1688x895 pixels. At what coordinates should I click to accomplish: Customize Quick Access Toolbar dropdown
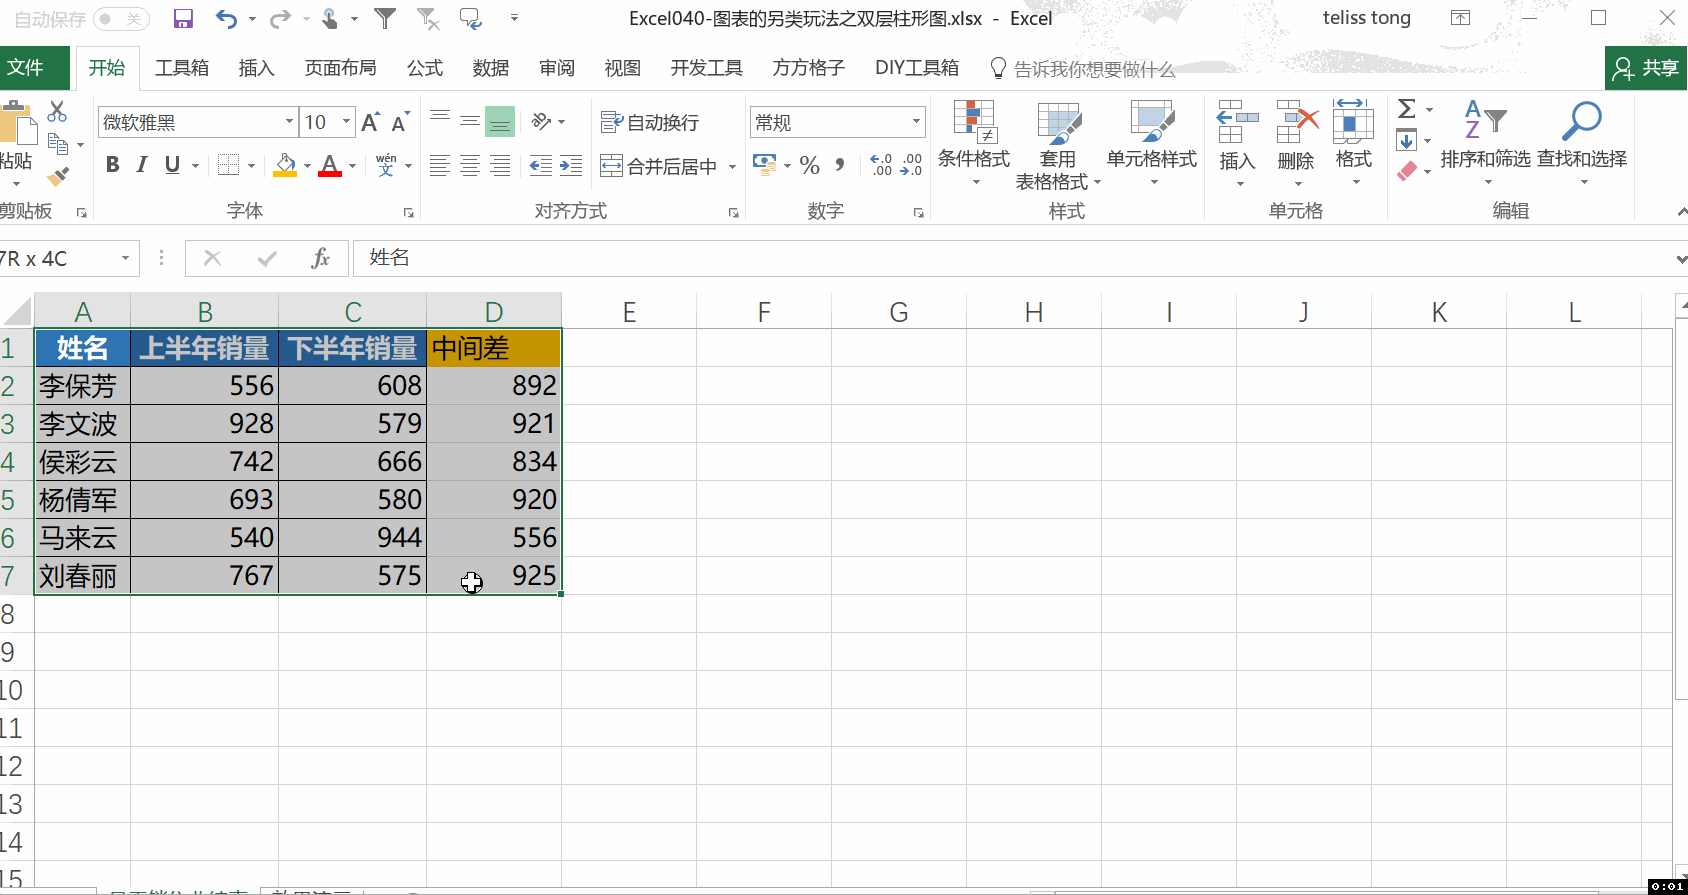pyautogui.click(x=514, y=18)
